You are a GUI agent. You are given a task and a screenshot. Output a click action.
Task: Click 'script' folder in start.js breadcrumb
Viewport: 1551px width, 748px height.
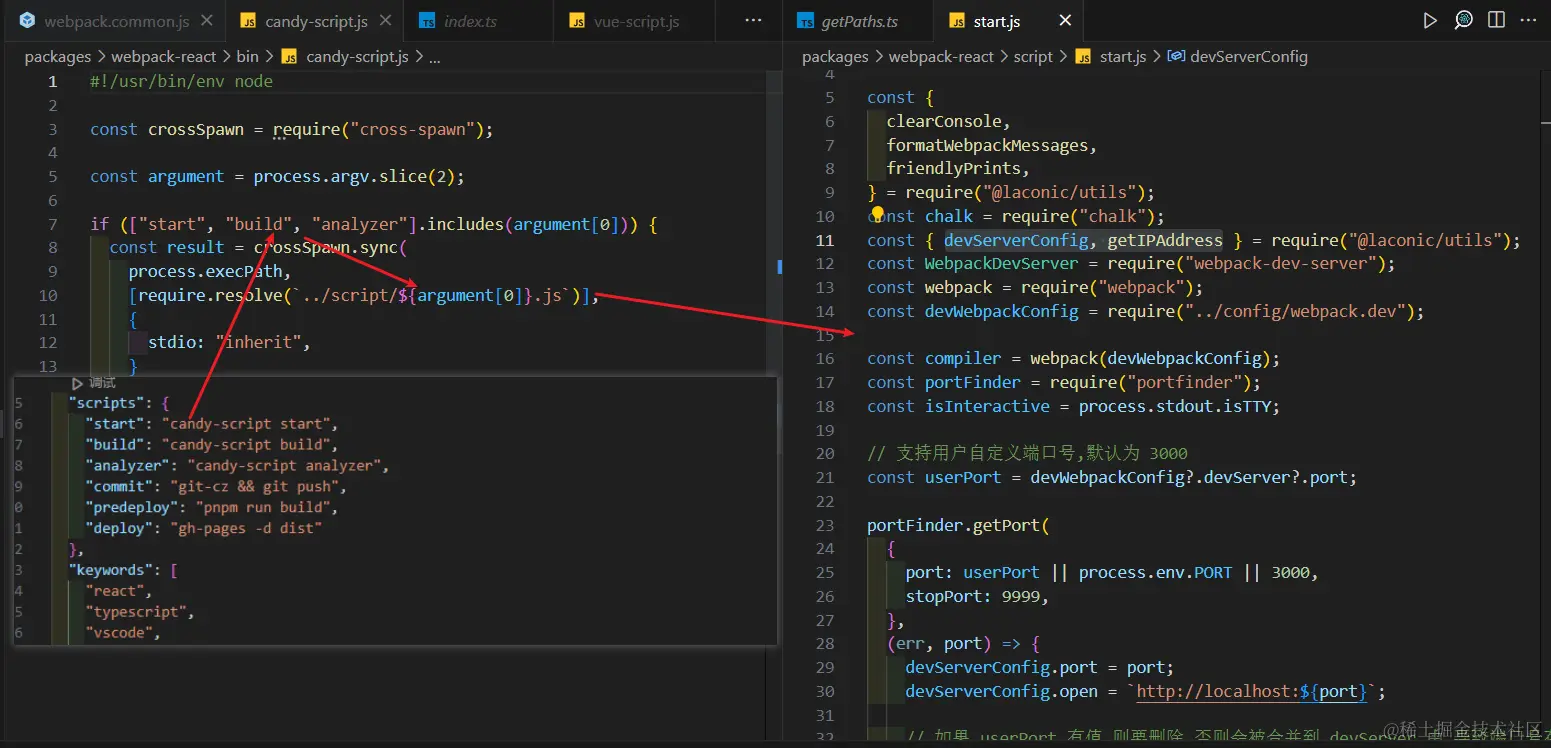pyautogui.click(x=1033, y=57)
